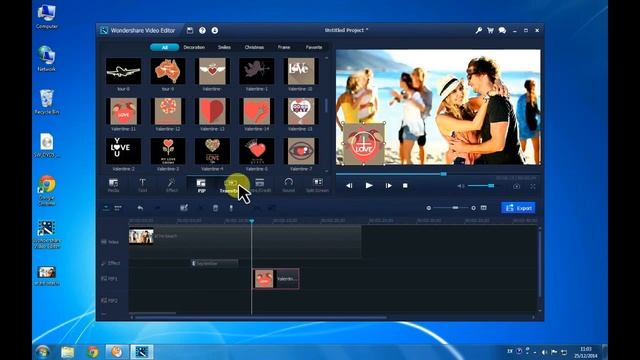
Task: Select the crowned heart Valentine 6 thumbnail
Action: tap(256, 151)
